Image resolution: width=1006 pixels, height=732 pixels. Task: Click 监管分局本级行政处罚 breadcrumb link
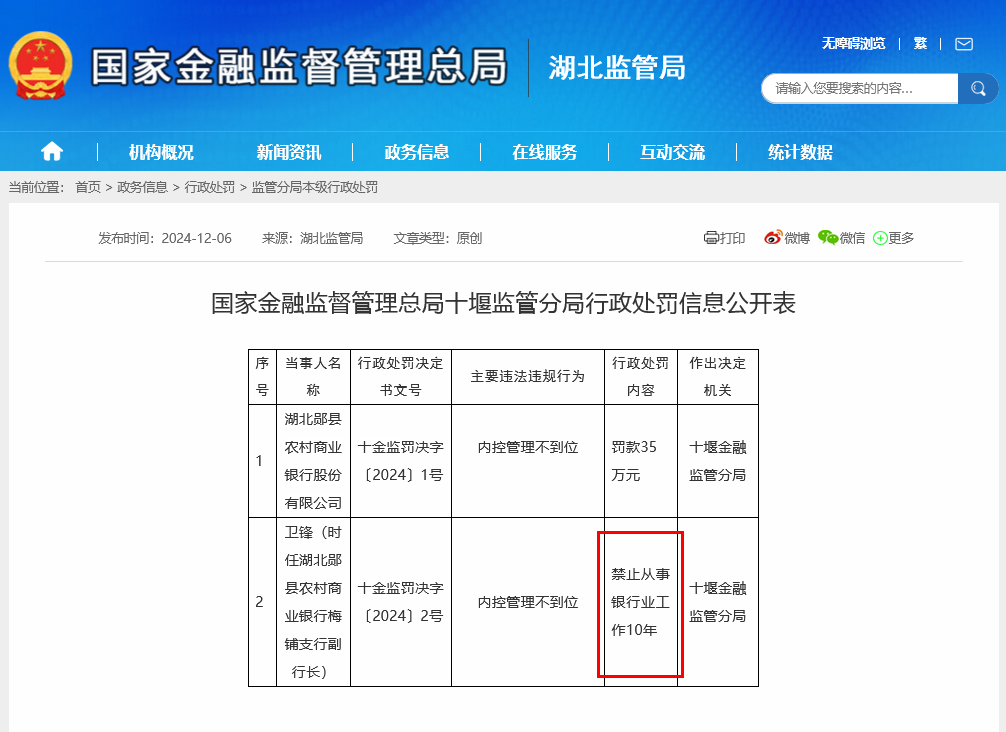tap(314, 187)
